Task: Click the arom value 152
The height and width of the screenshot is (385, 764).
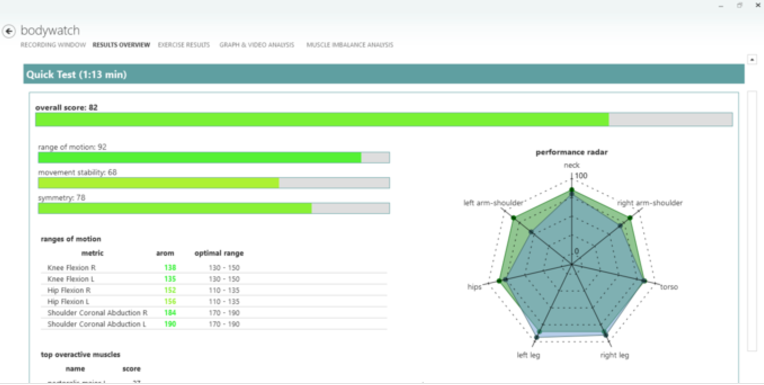Action: coord(170,290)
